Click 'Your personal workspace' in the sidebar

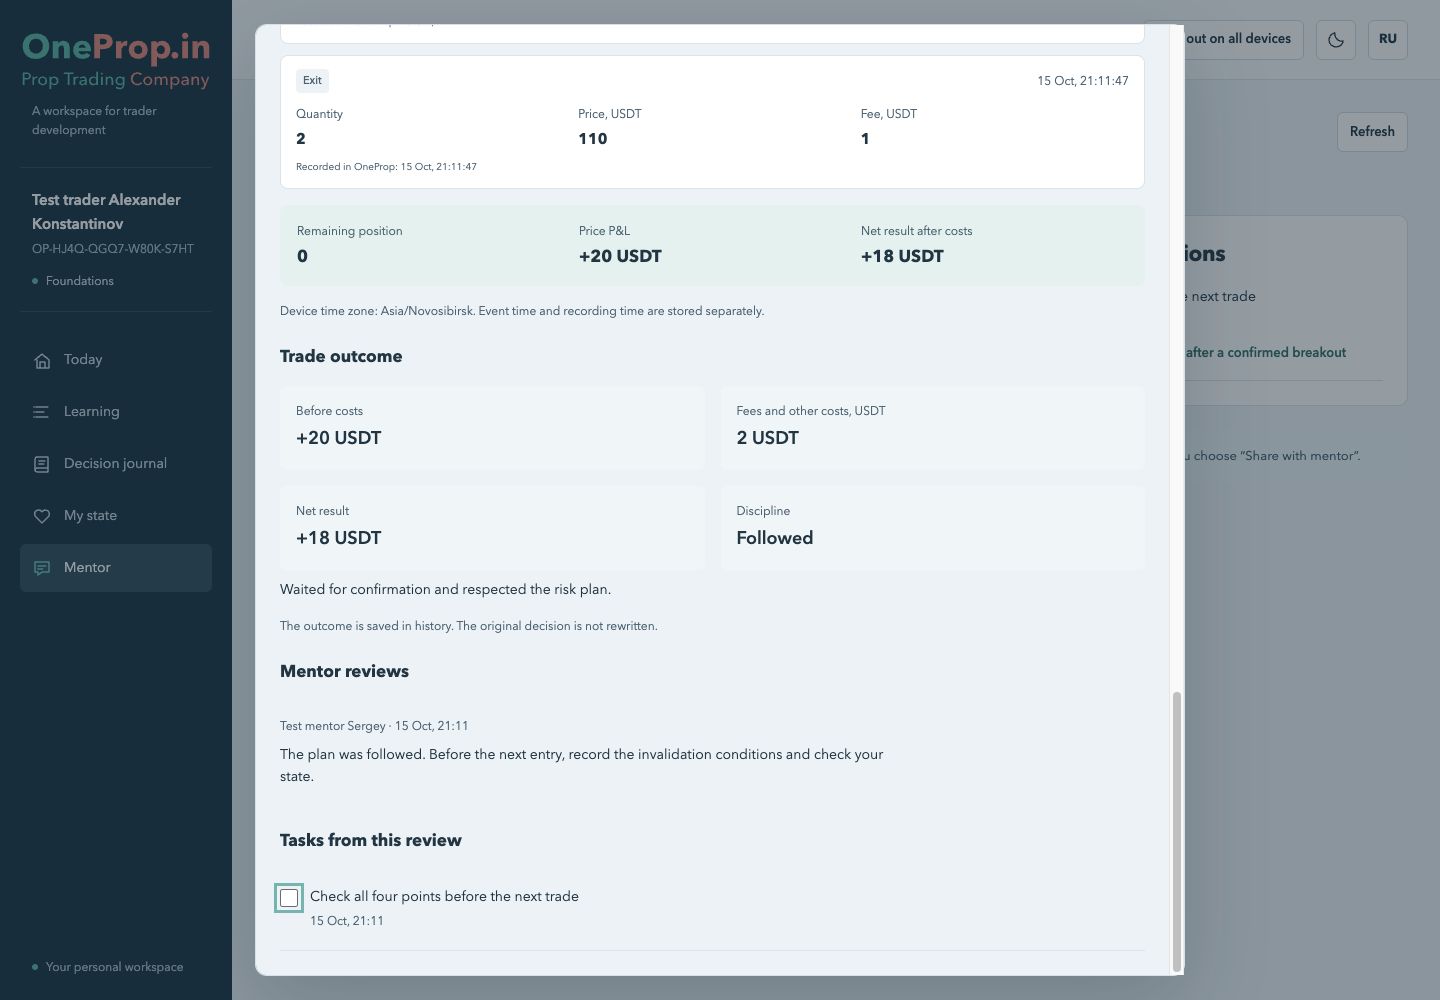tap(114, 967)
